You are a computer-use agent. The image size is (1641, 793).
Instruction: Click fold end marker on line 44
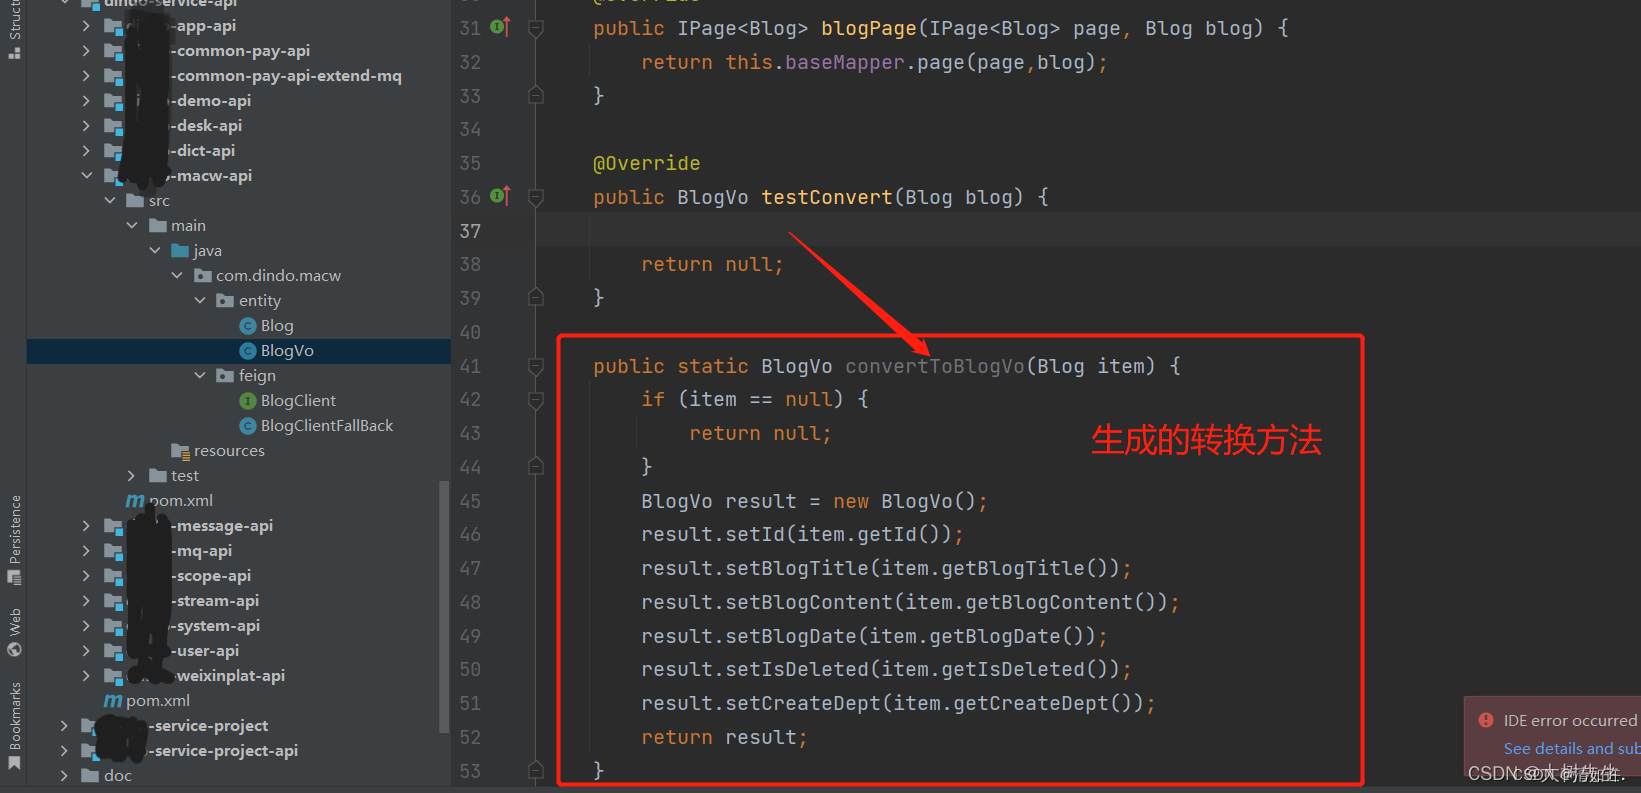click(x=536, y=467)
